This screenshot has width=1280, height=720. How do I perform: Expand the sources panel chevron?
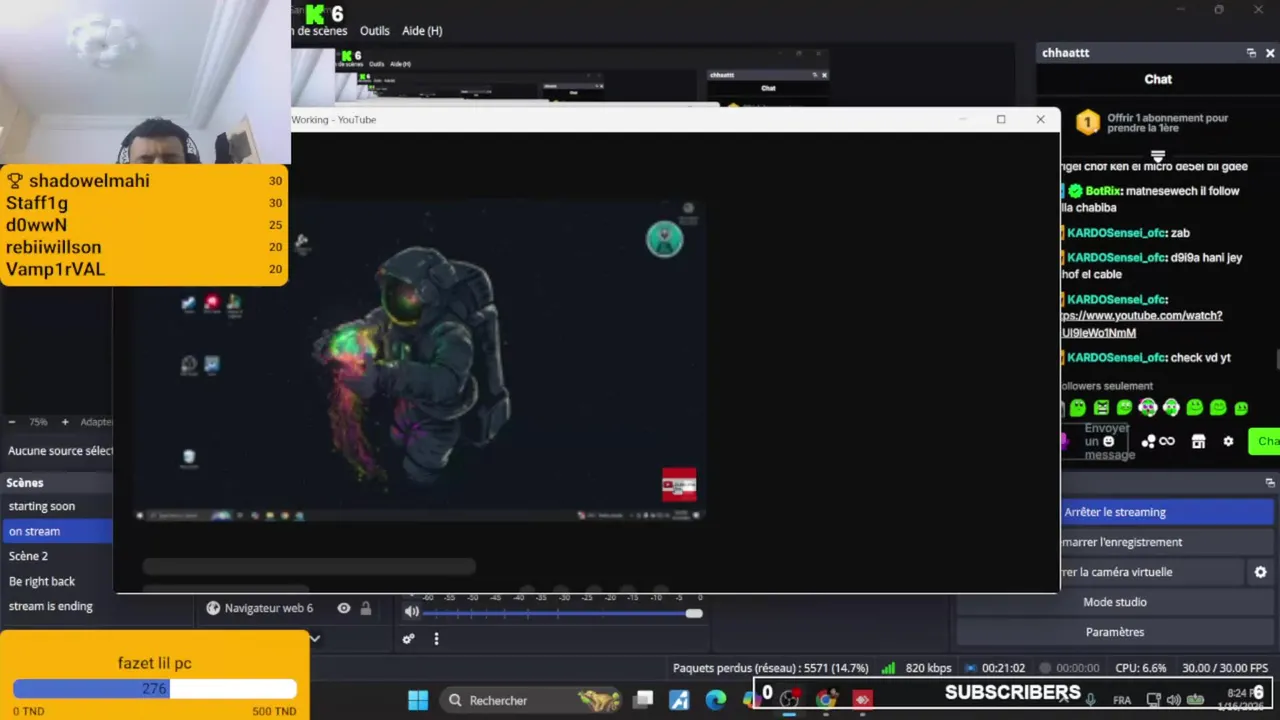point(314,638)
